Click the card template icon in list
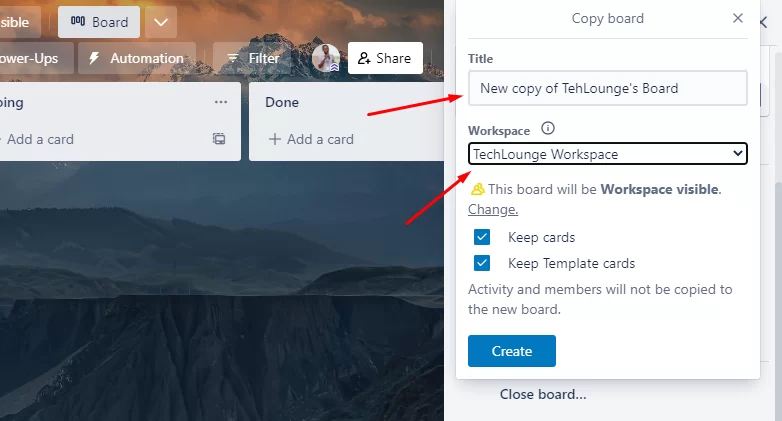 click(x=219, y=139)
